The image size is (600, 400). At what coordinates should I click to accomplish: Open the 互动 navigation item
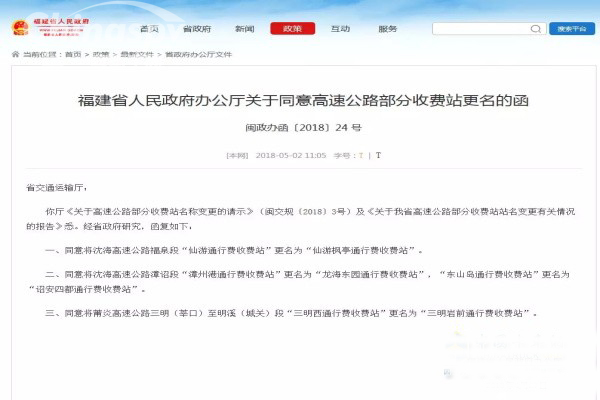tap(341, 29)
